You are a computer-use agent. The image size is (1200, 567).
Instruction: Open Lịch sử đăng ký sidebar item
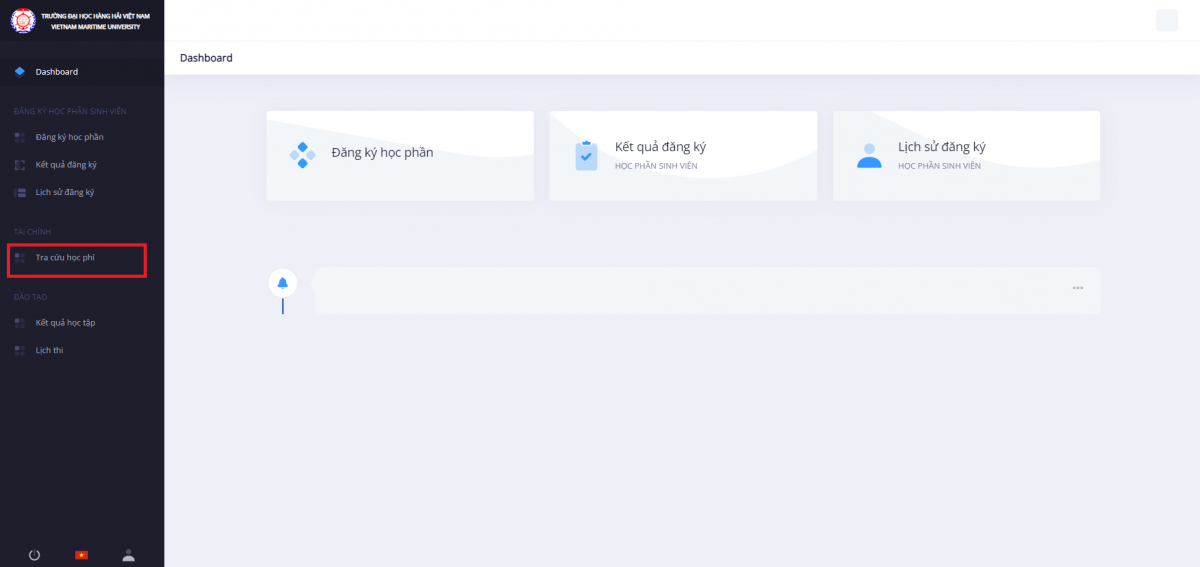[x=64, y=192]
